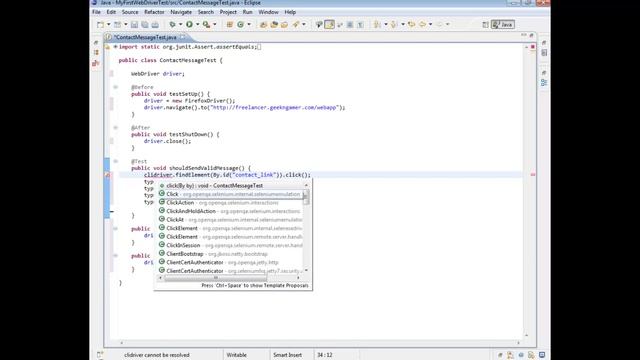
Task: Collapse the @After testShutDown method
Action: (116, 128)
